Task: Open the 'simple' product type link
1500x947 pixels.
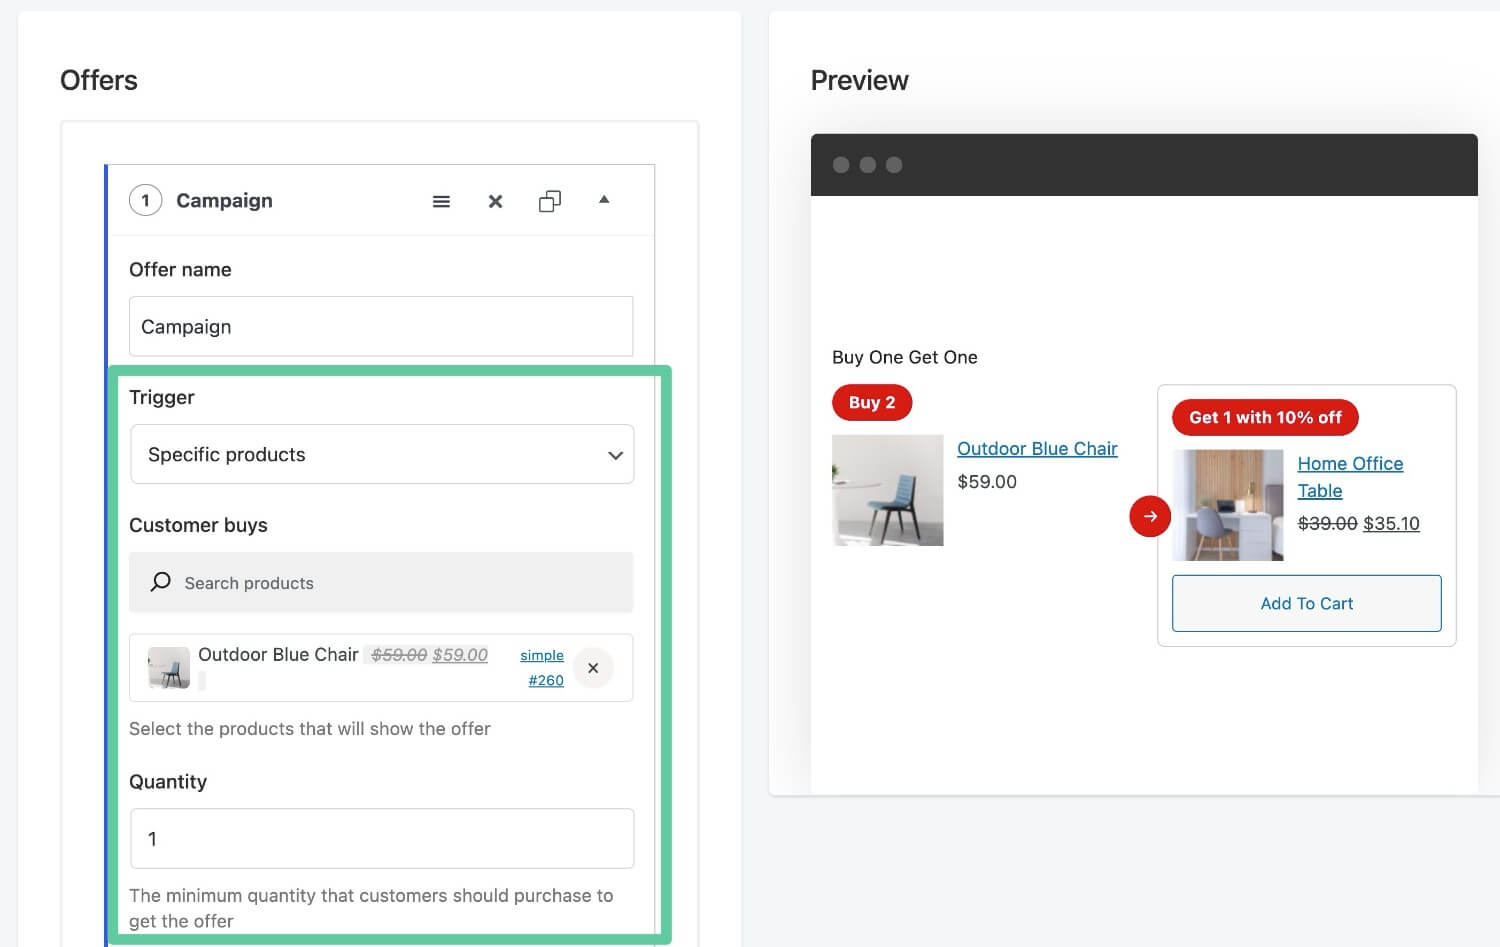Action: (542, 655)
